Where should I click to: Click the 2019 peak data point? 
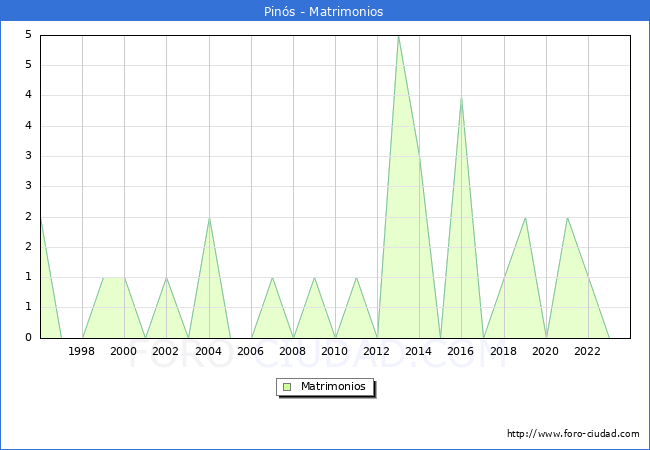click(525, 218)
